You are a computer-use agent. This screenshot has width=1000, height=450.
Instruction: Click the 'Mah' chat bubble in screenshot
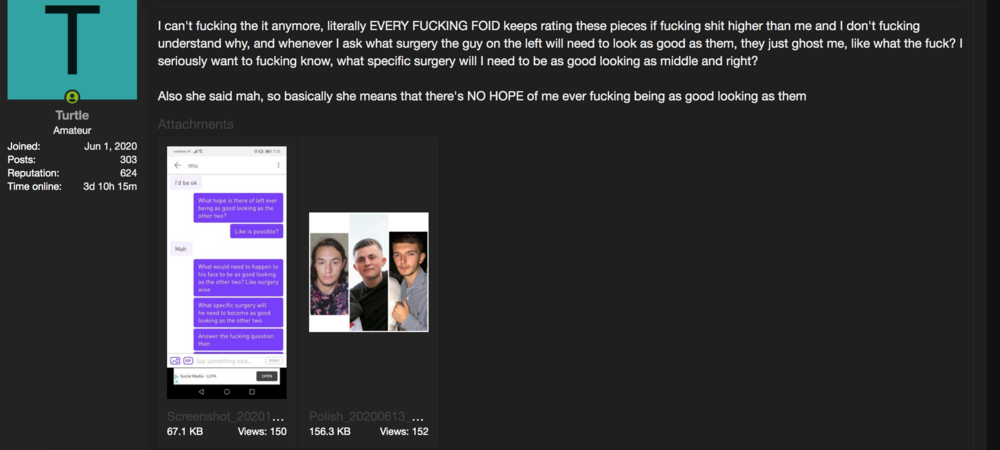[x=181, y=249]
